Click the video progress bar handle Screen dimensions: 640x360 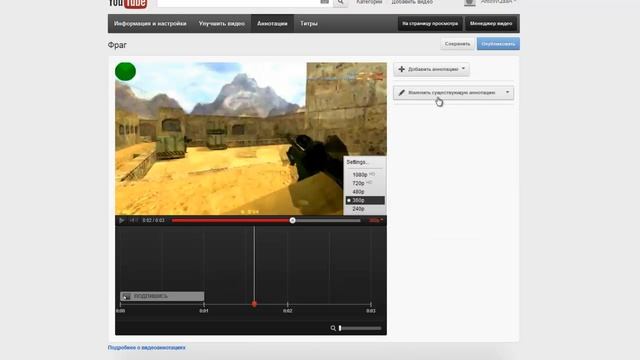coord(292,220)
